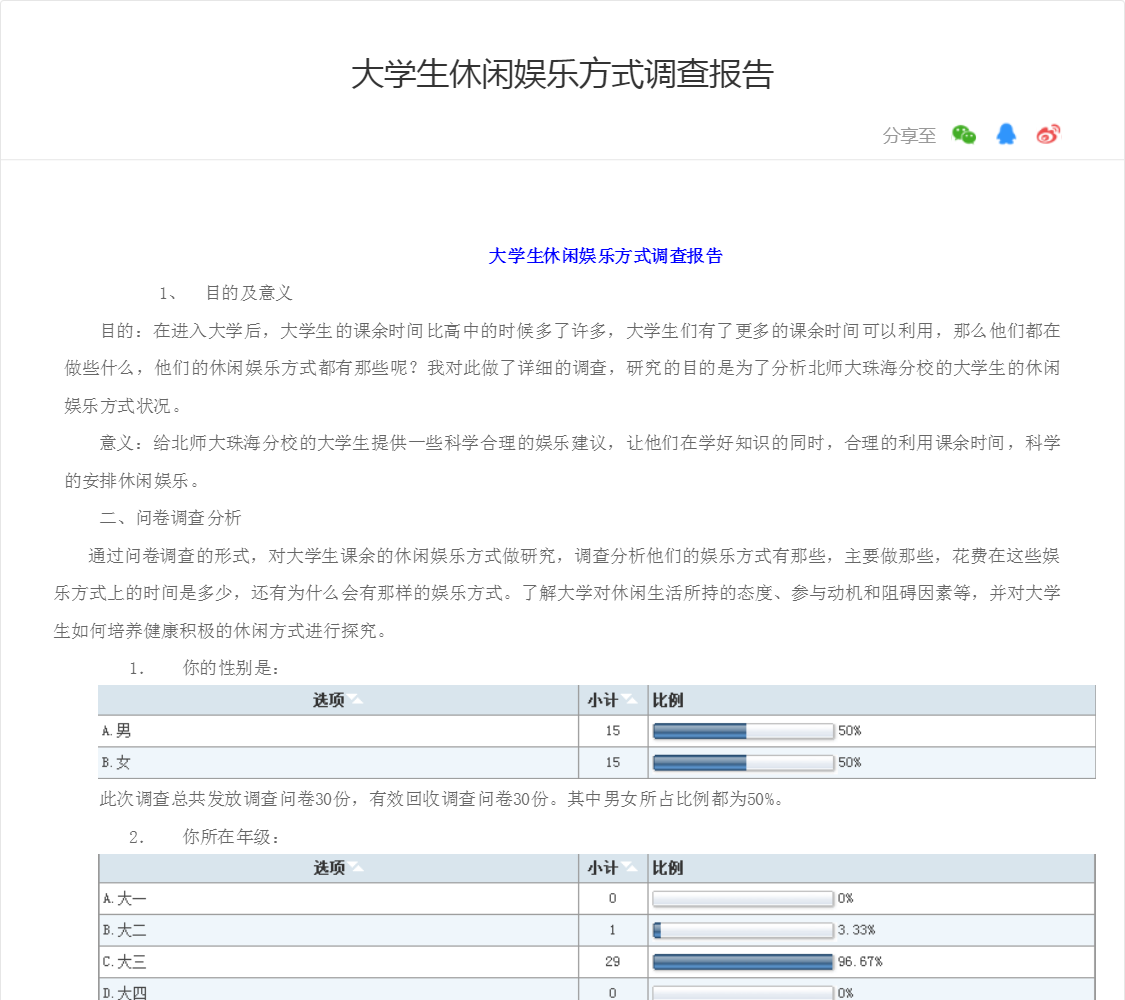1125x1000 pixels.
Task: Click the 96.67% percentage value
Action: click(860, 962)
